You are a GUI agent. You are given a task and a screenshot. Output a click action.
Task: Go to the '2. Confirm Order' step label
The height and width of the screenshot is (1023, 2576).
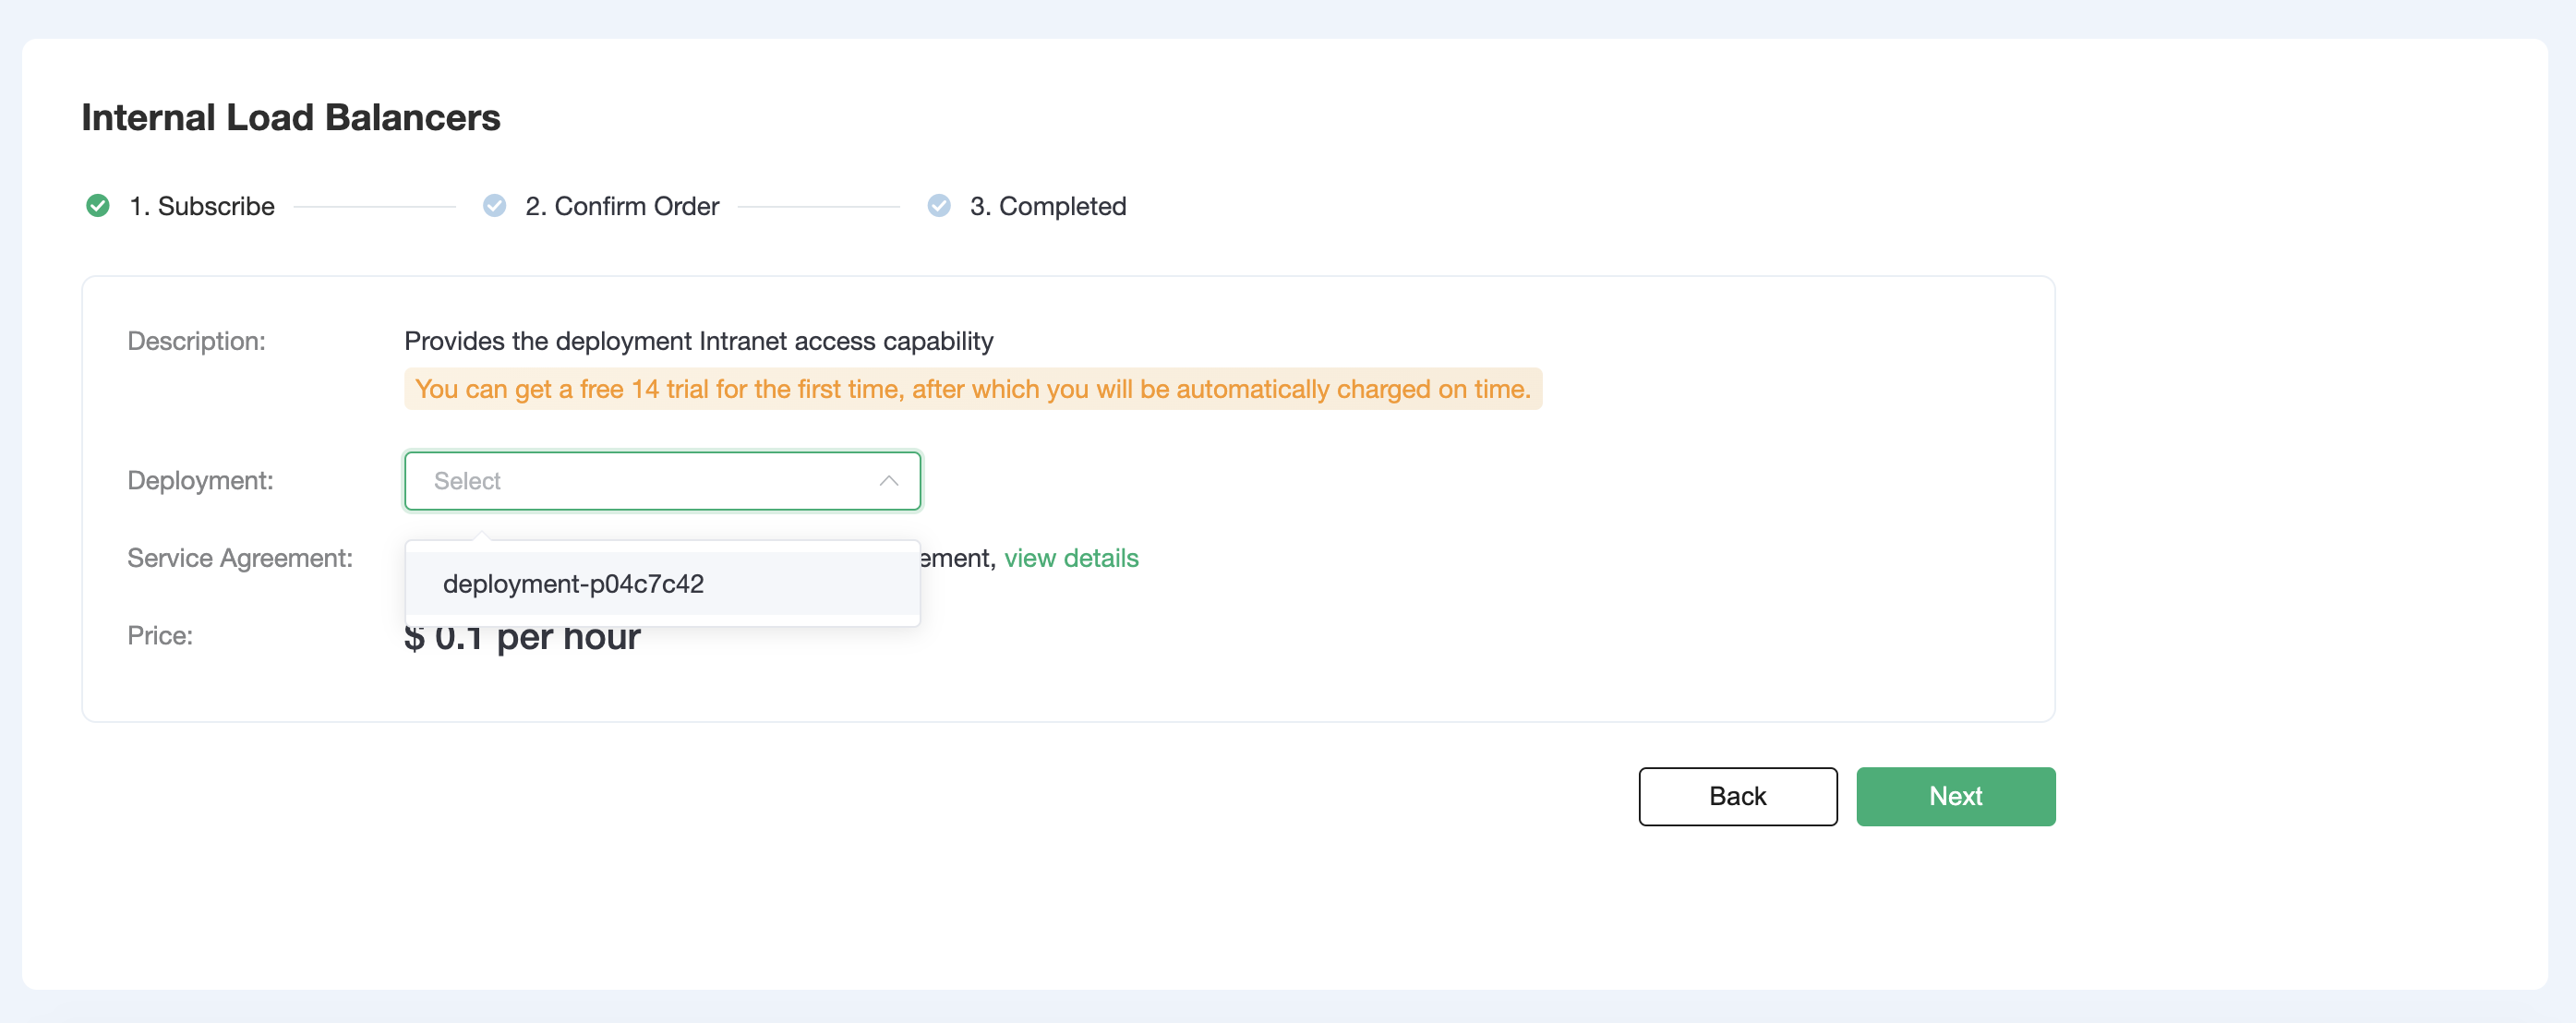click(x=622, y=206)
